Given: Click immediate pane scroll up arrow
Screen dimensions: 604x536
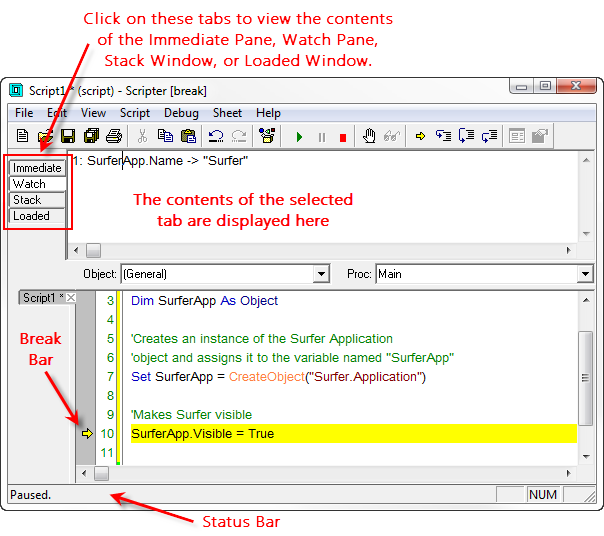Looking at the screenshot, I should 586,160.
